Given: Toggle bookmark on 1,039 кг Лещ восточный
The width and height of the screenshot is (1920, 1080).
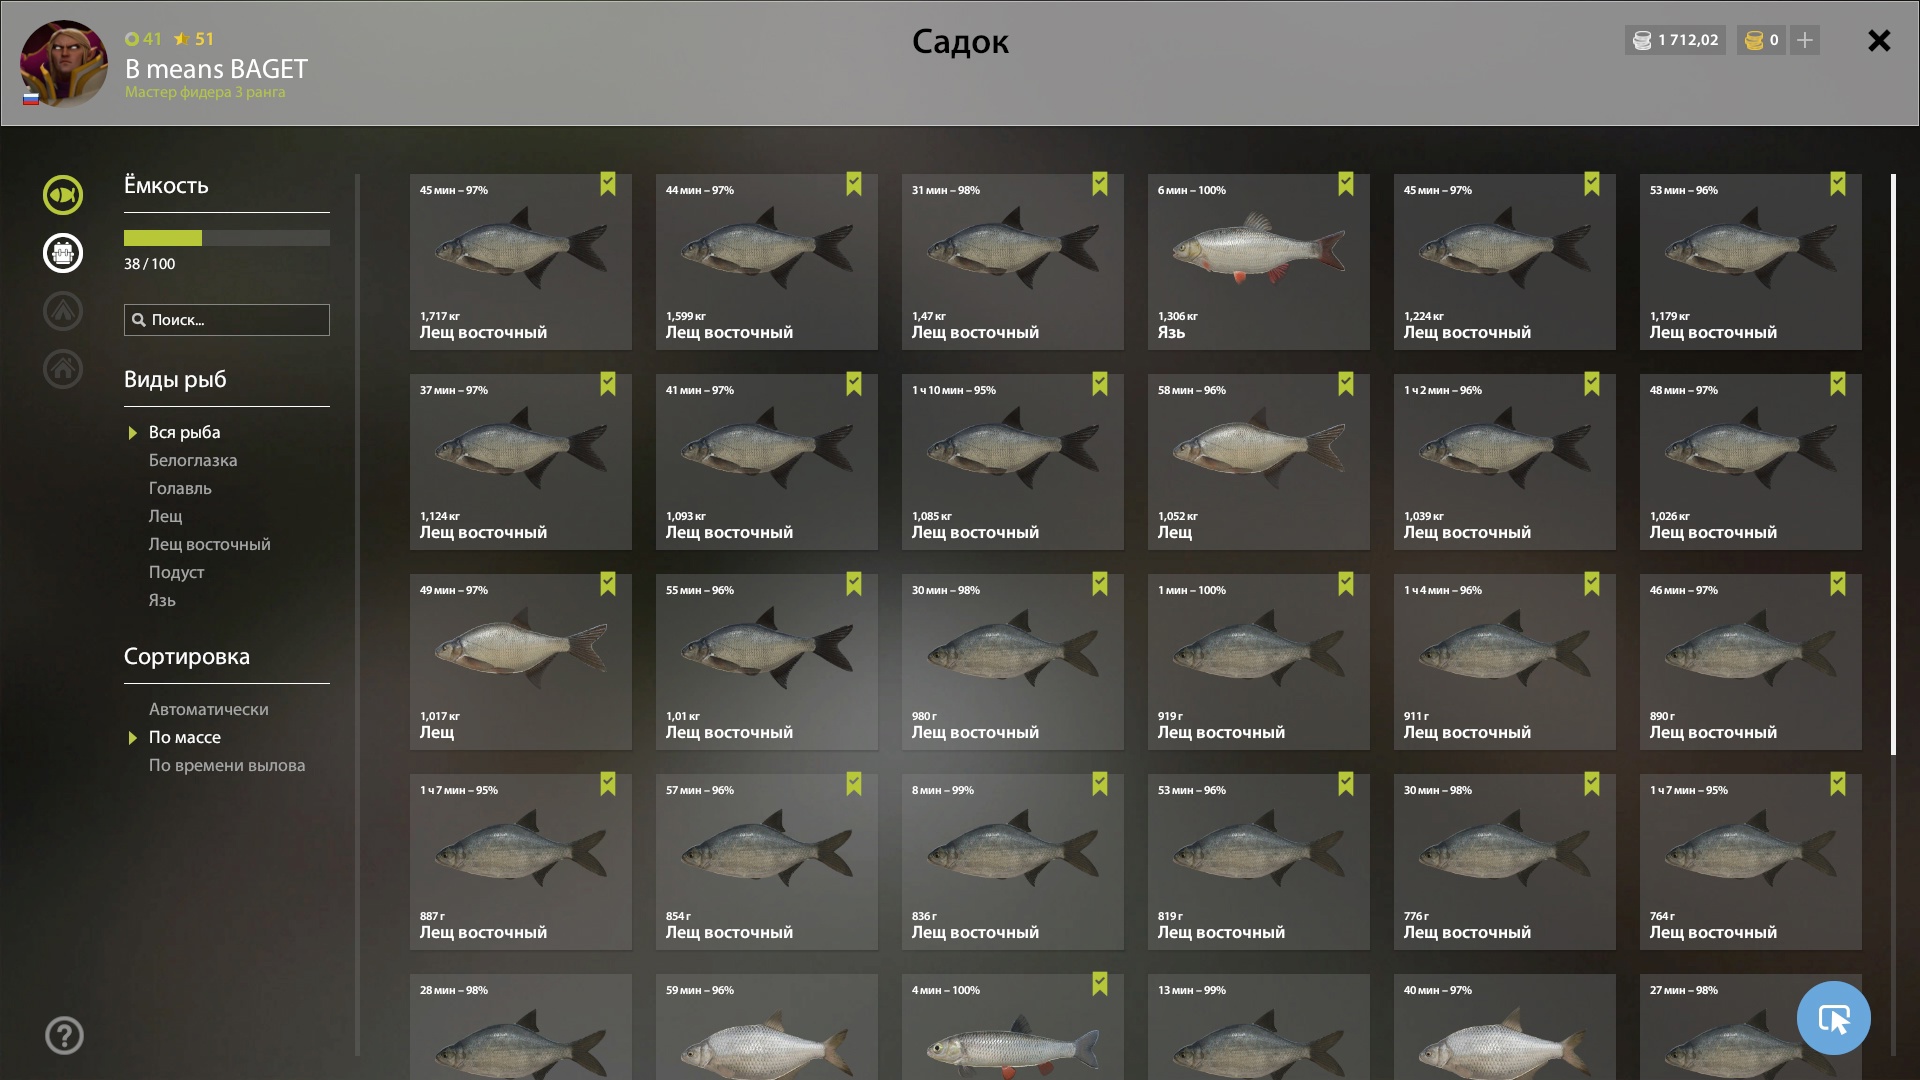Looking at the screenshot, I should 1592,384.
